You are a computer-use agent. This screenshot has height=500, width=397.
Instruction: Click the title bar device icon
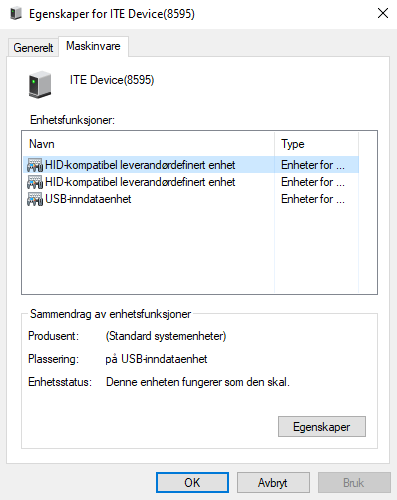[x=16, y=14]
